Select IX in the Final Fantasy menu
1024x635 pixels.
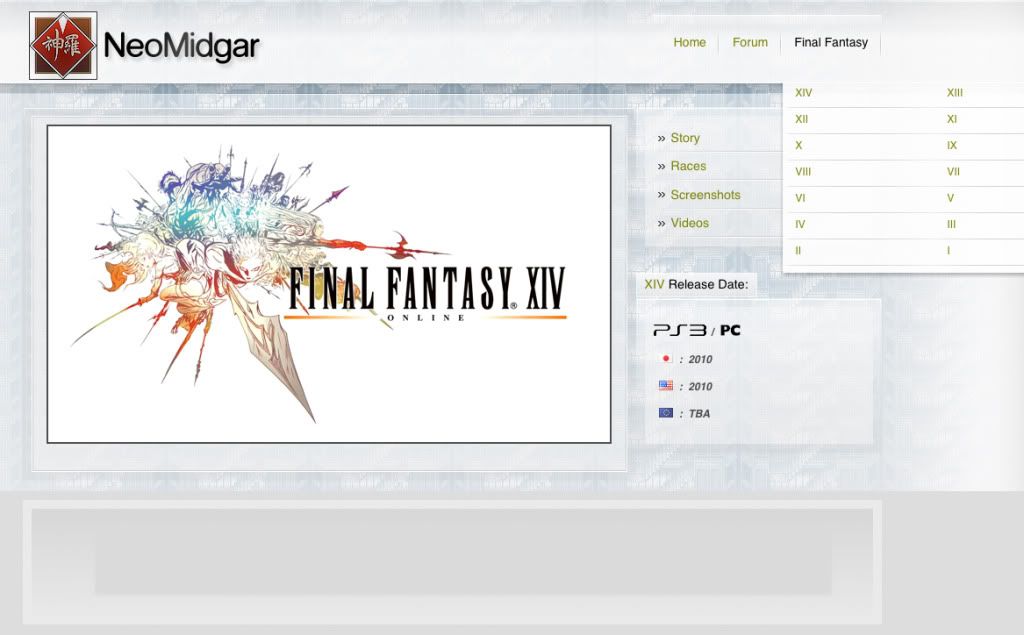952,145
